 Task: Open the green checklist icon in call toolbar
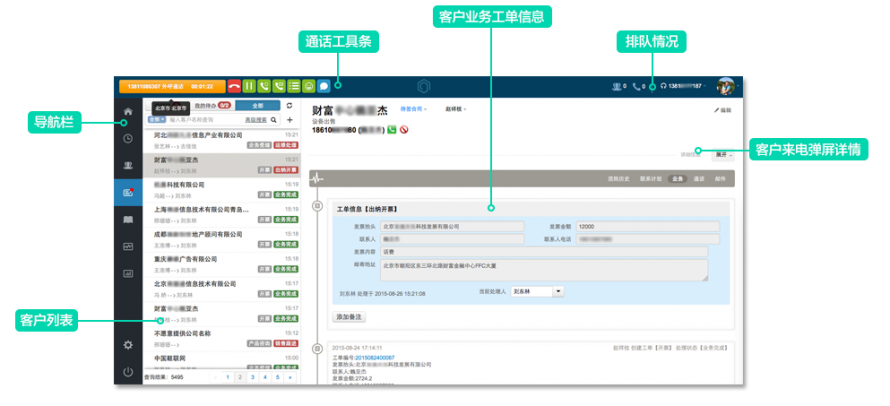[x=293, y=86]
